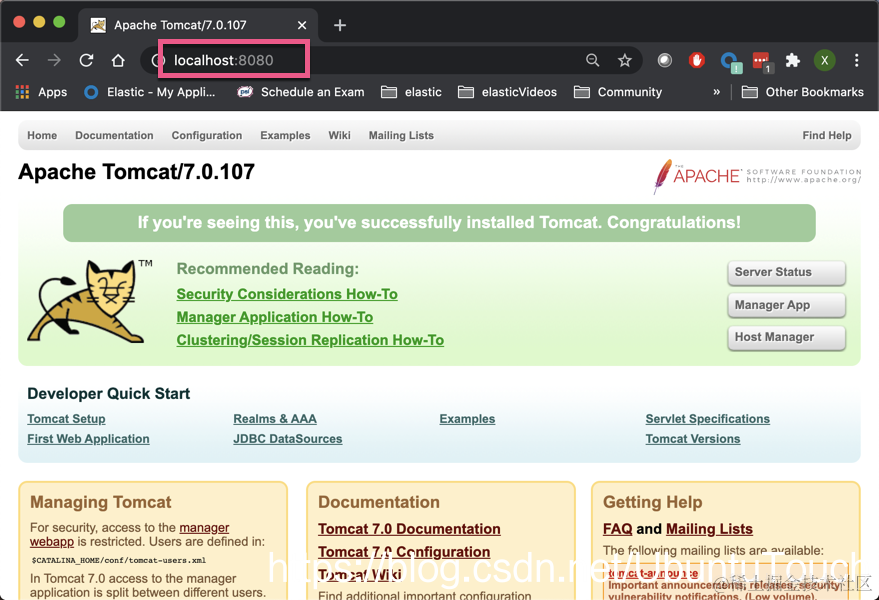Open Security Considerations How-To link
Screen dimensions: 879x600
click(x=287, y=294)
